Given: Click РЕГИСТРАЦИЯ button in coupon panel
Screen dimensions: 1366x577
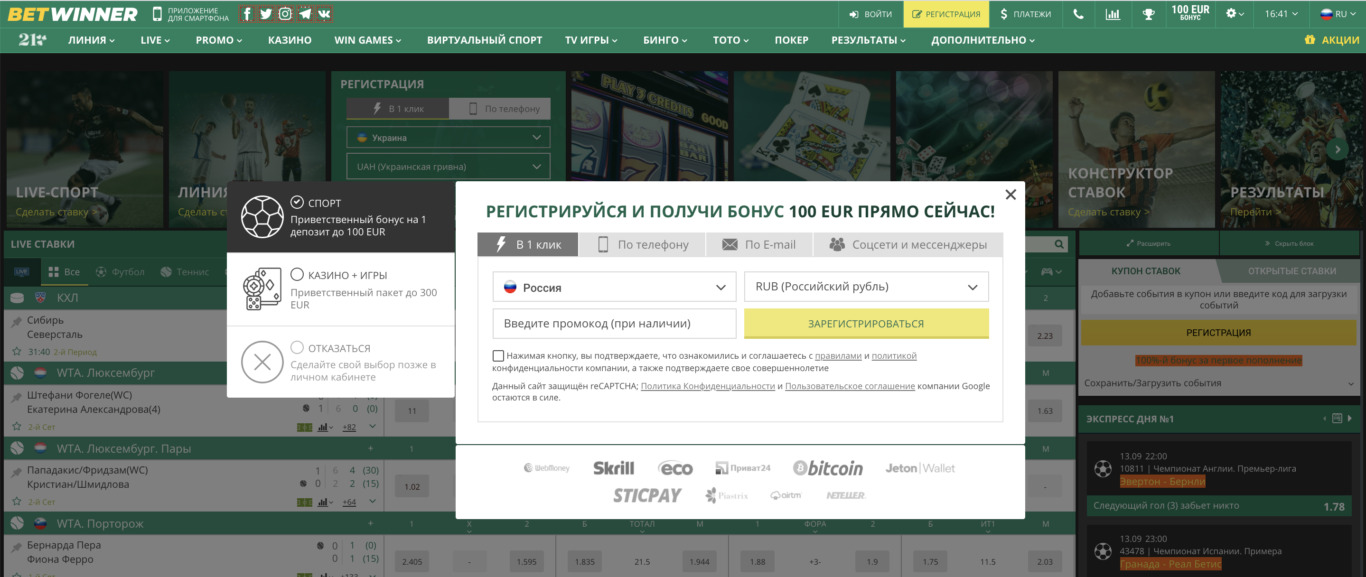Looking at the screenshot, I should click(x=1219, y=333).
